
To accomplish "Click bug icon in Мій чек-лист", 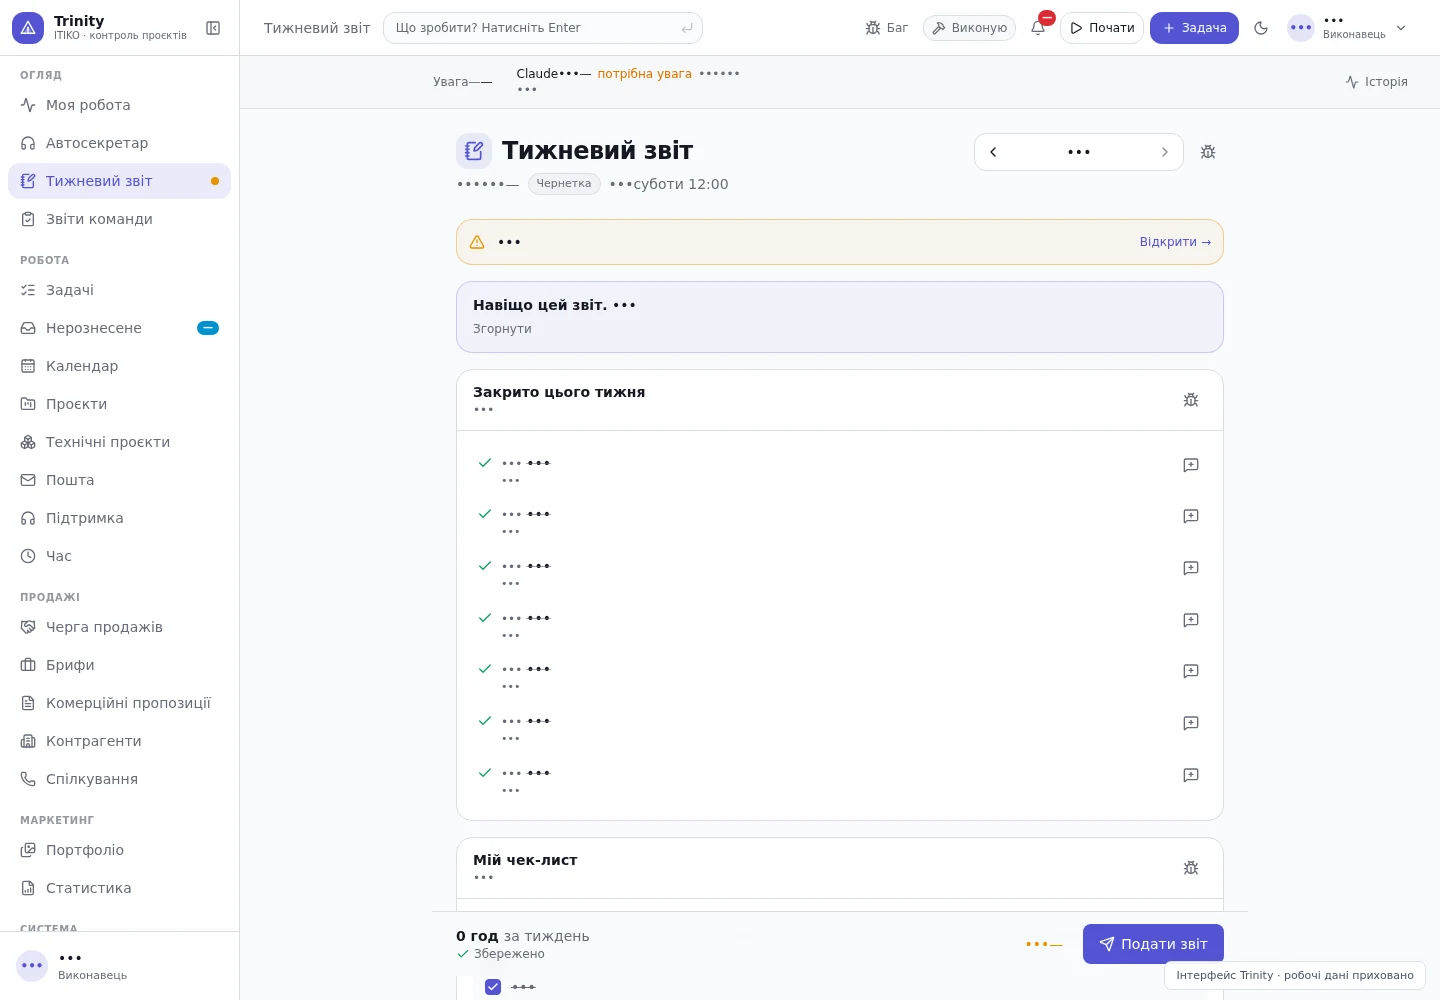I will click(x=1191, y=868).
